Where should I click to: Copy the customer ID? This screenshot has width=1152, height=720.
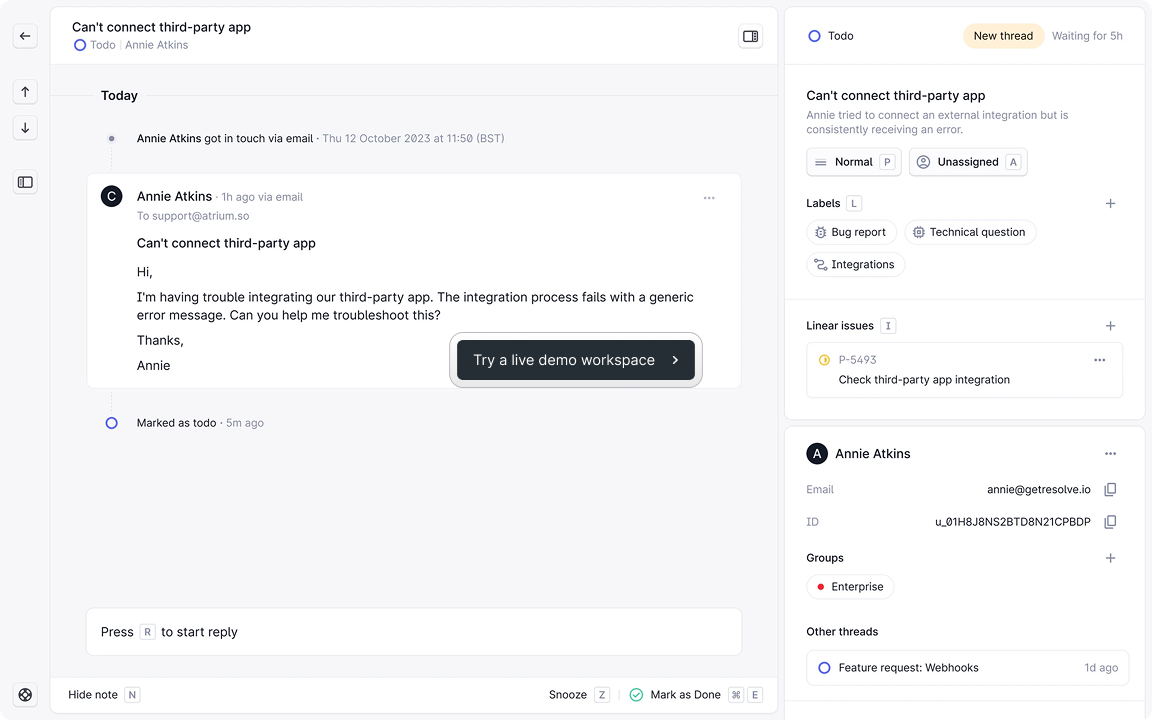coord(1110,522)
